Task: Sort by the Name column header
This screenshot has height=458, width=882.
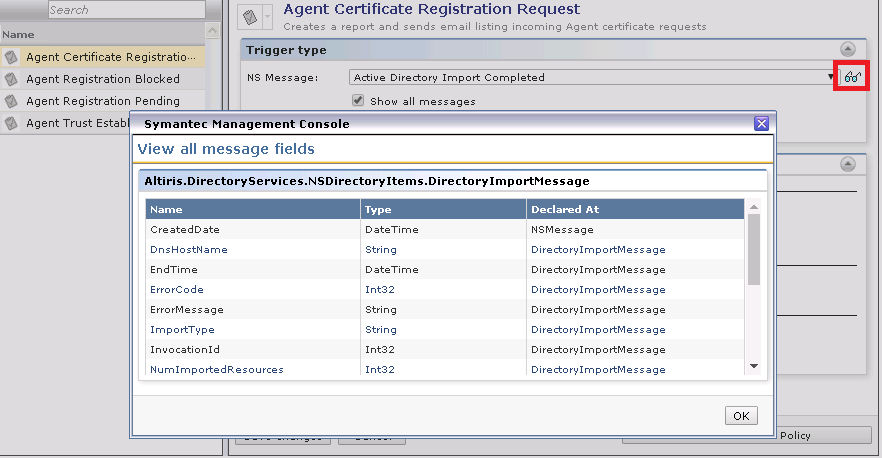Action: (252, 209)
